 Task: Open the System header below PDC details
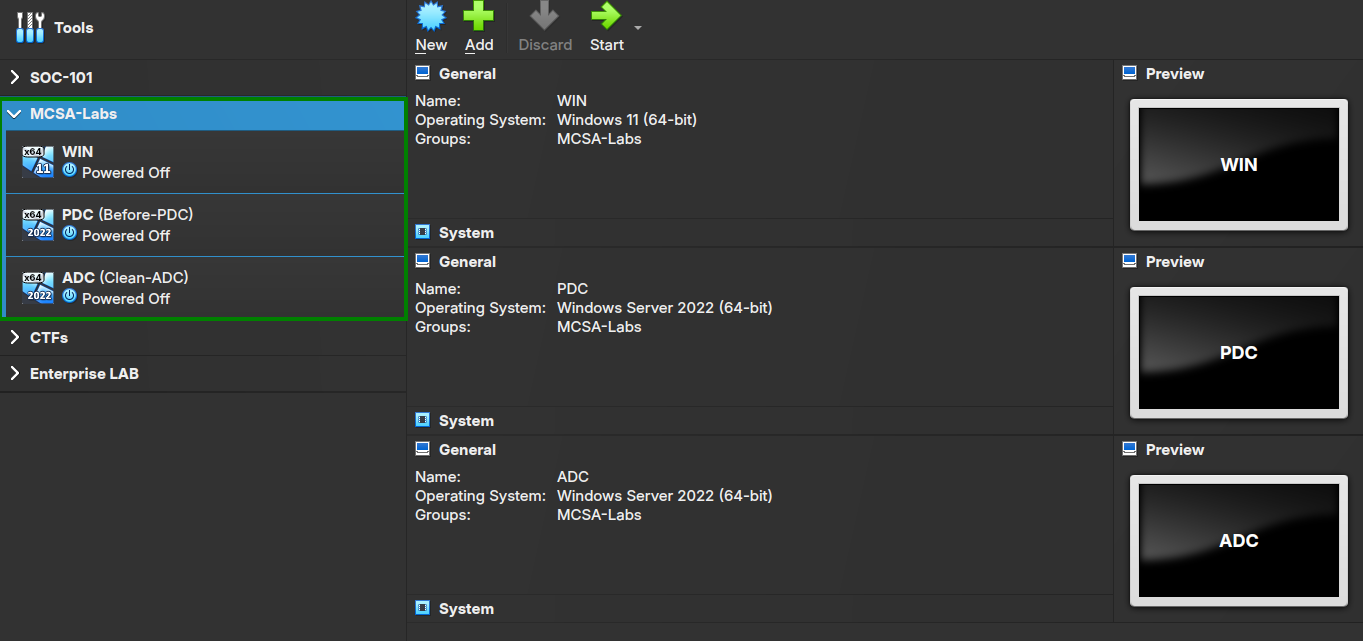coord(466,421)
